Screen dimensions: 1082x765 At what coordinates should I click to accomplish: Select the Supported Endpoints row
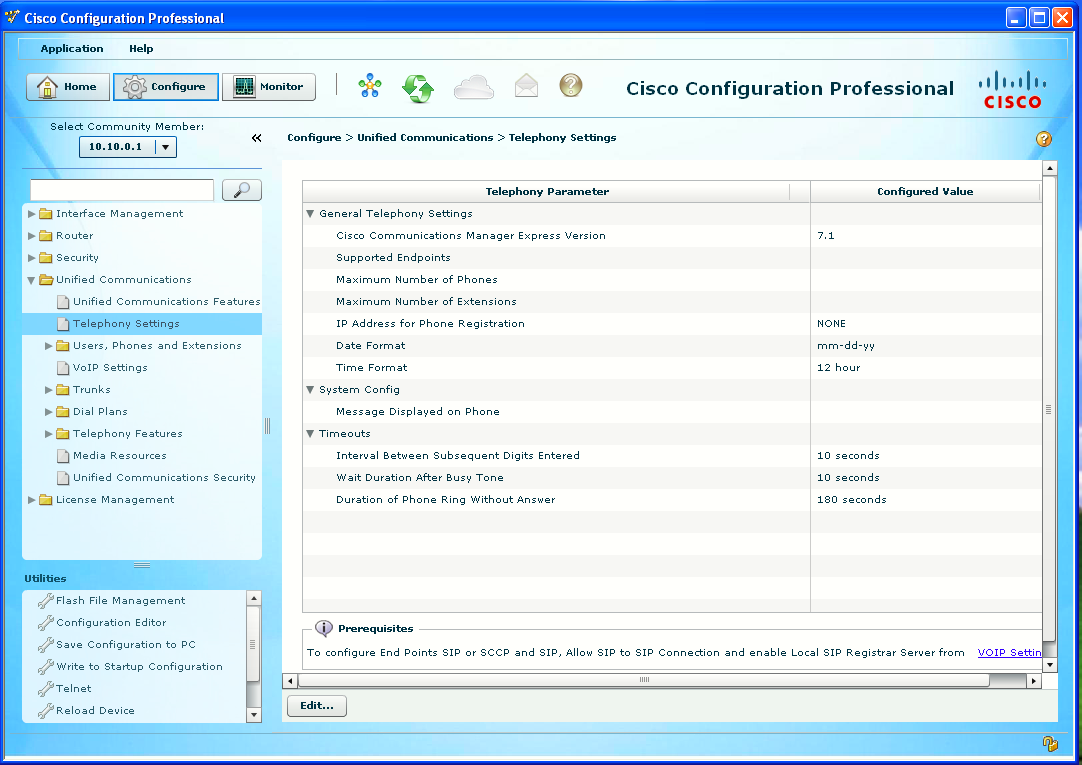click(x=672, y=258)
